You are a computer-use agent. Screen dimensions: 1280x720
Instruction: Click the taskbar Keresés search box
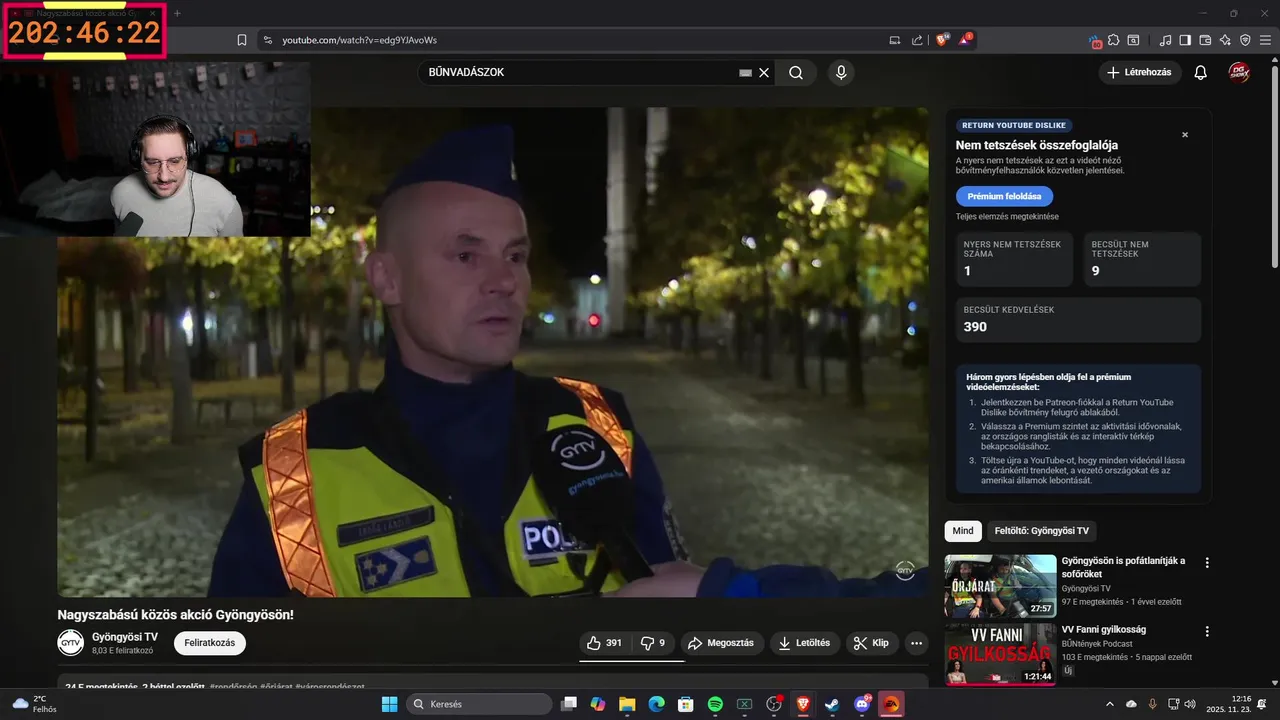(479, 704)
